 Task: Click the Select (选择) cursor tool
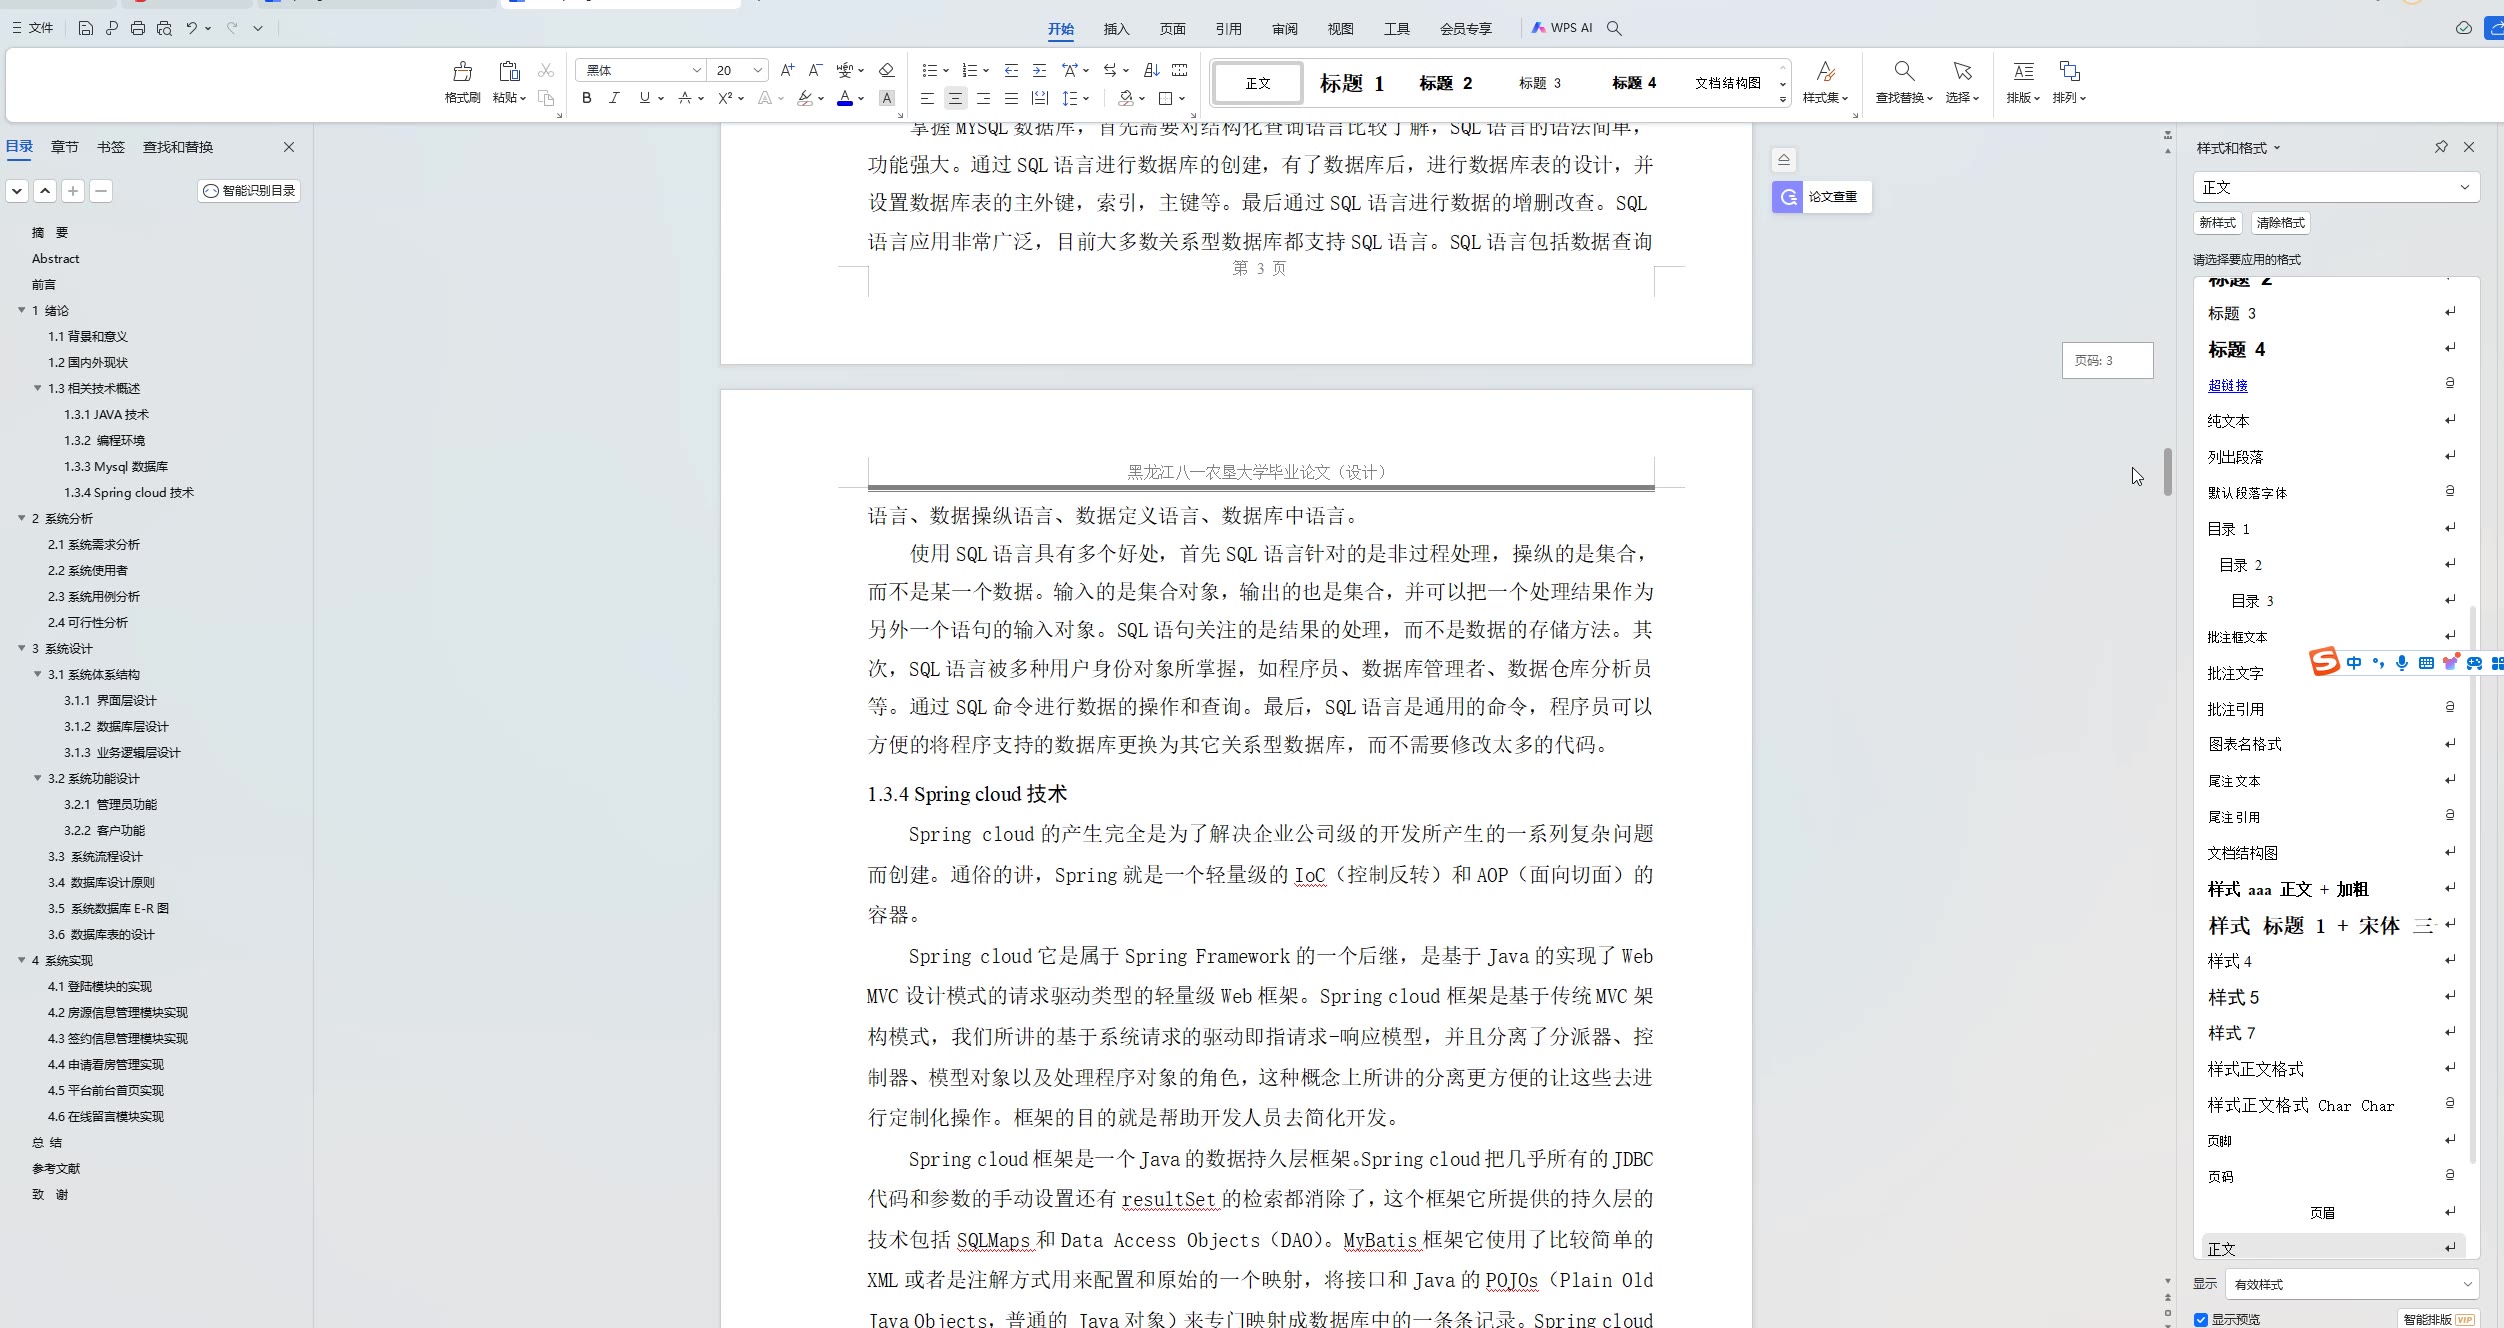1962,82
